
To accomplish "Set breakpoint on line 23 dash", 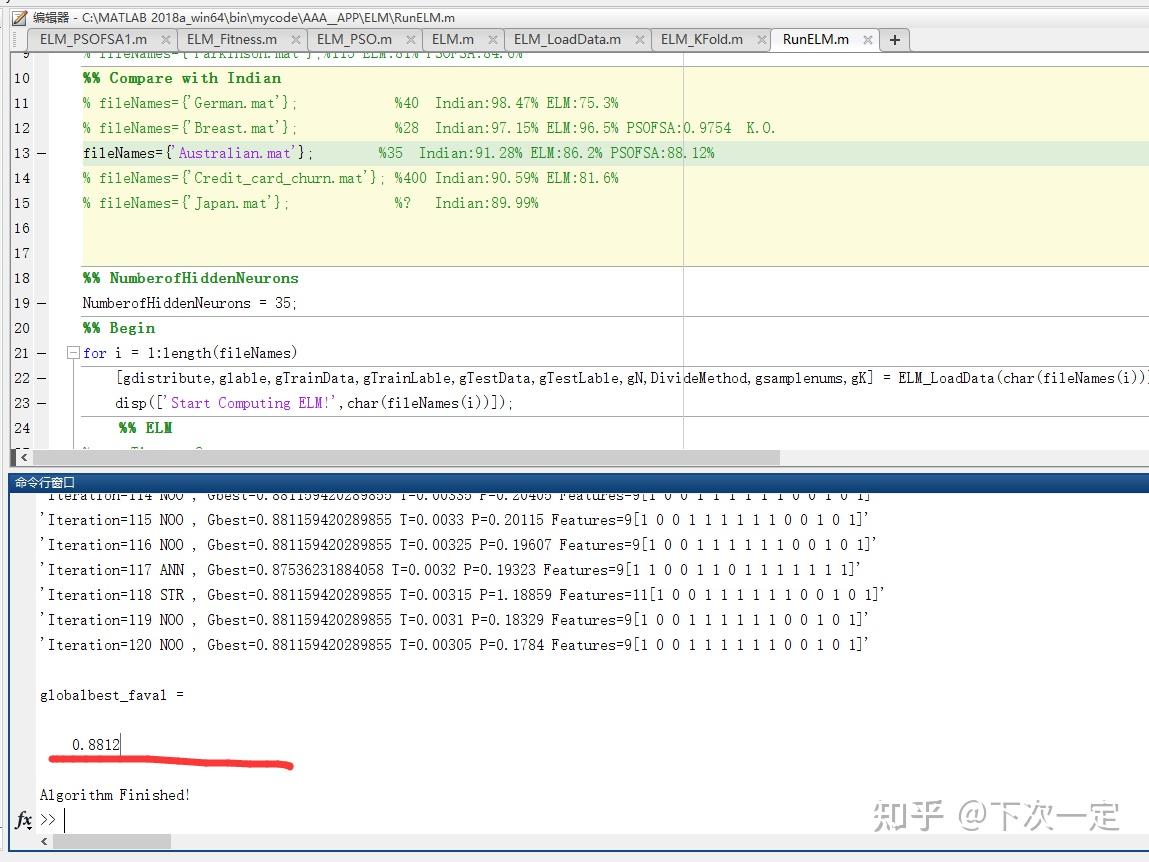I will pyautogui.click(x=42, y=403).
